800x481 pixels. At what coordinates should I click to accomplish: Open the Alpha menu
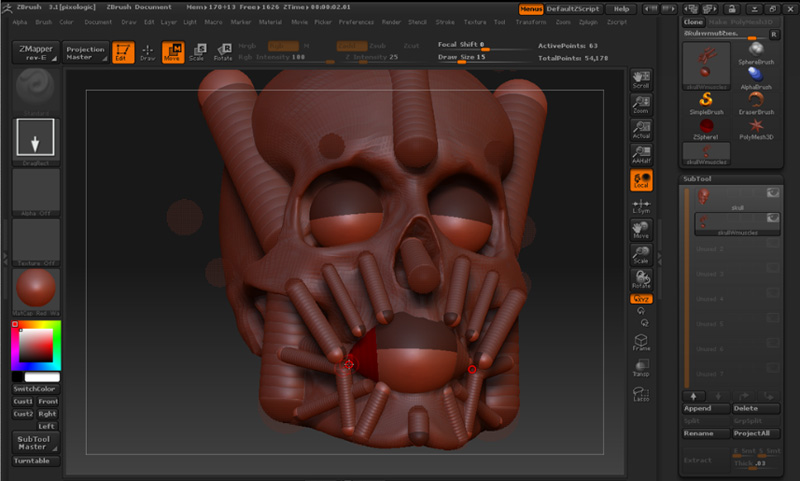[x=20, y=22]
